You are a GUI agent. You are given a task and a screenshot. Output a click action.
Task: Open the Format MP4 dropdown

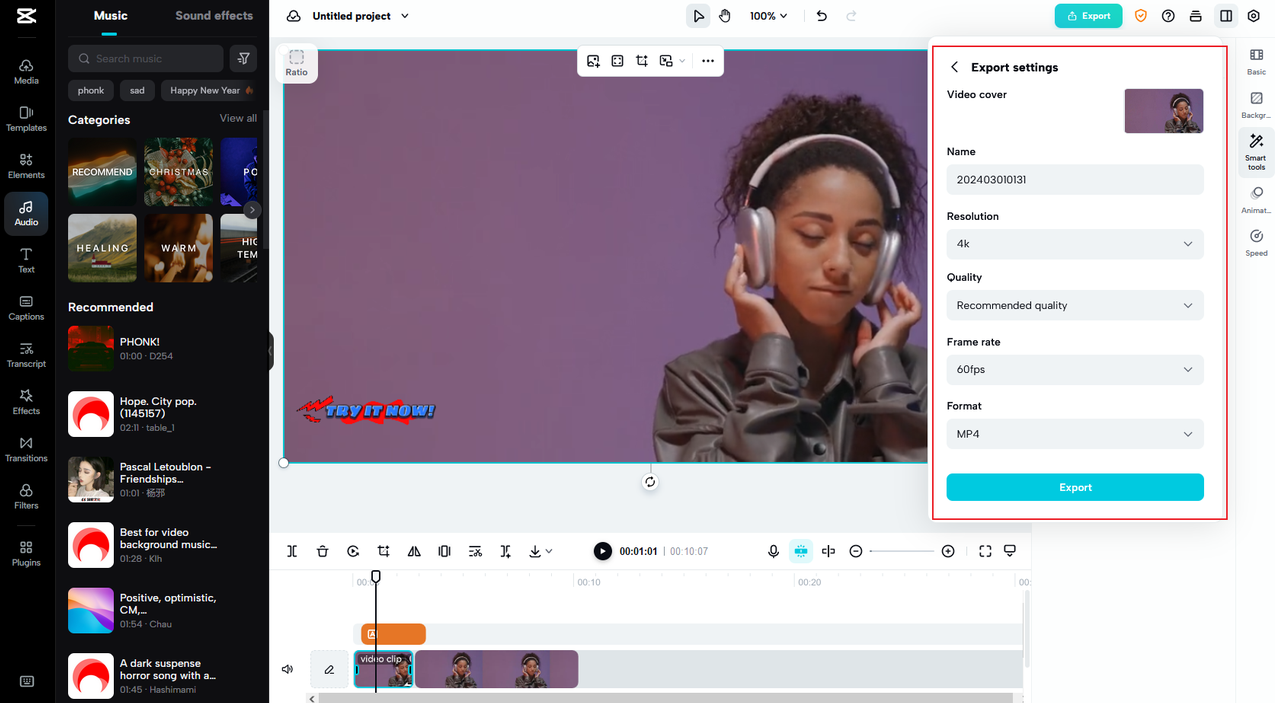click(1075, 434)
